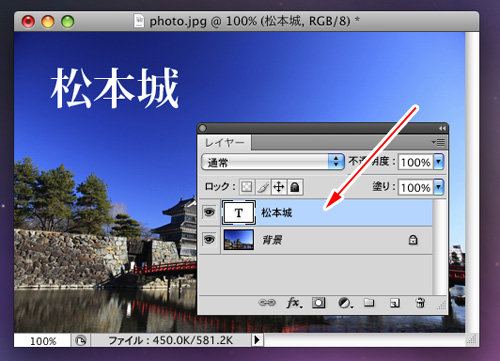
Task: Create new fill or adjustment layer
Action: point(345,303)
